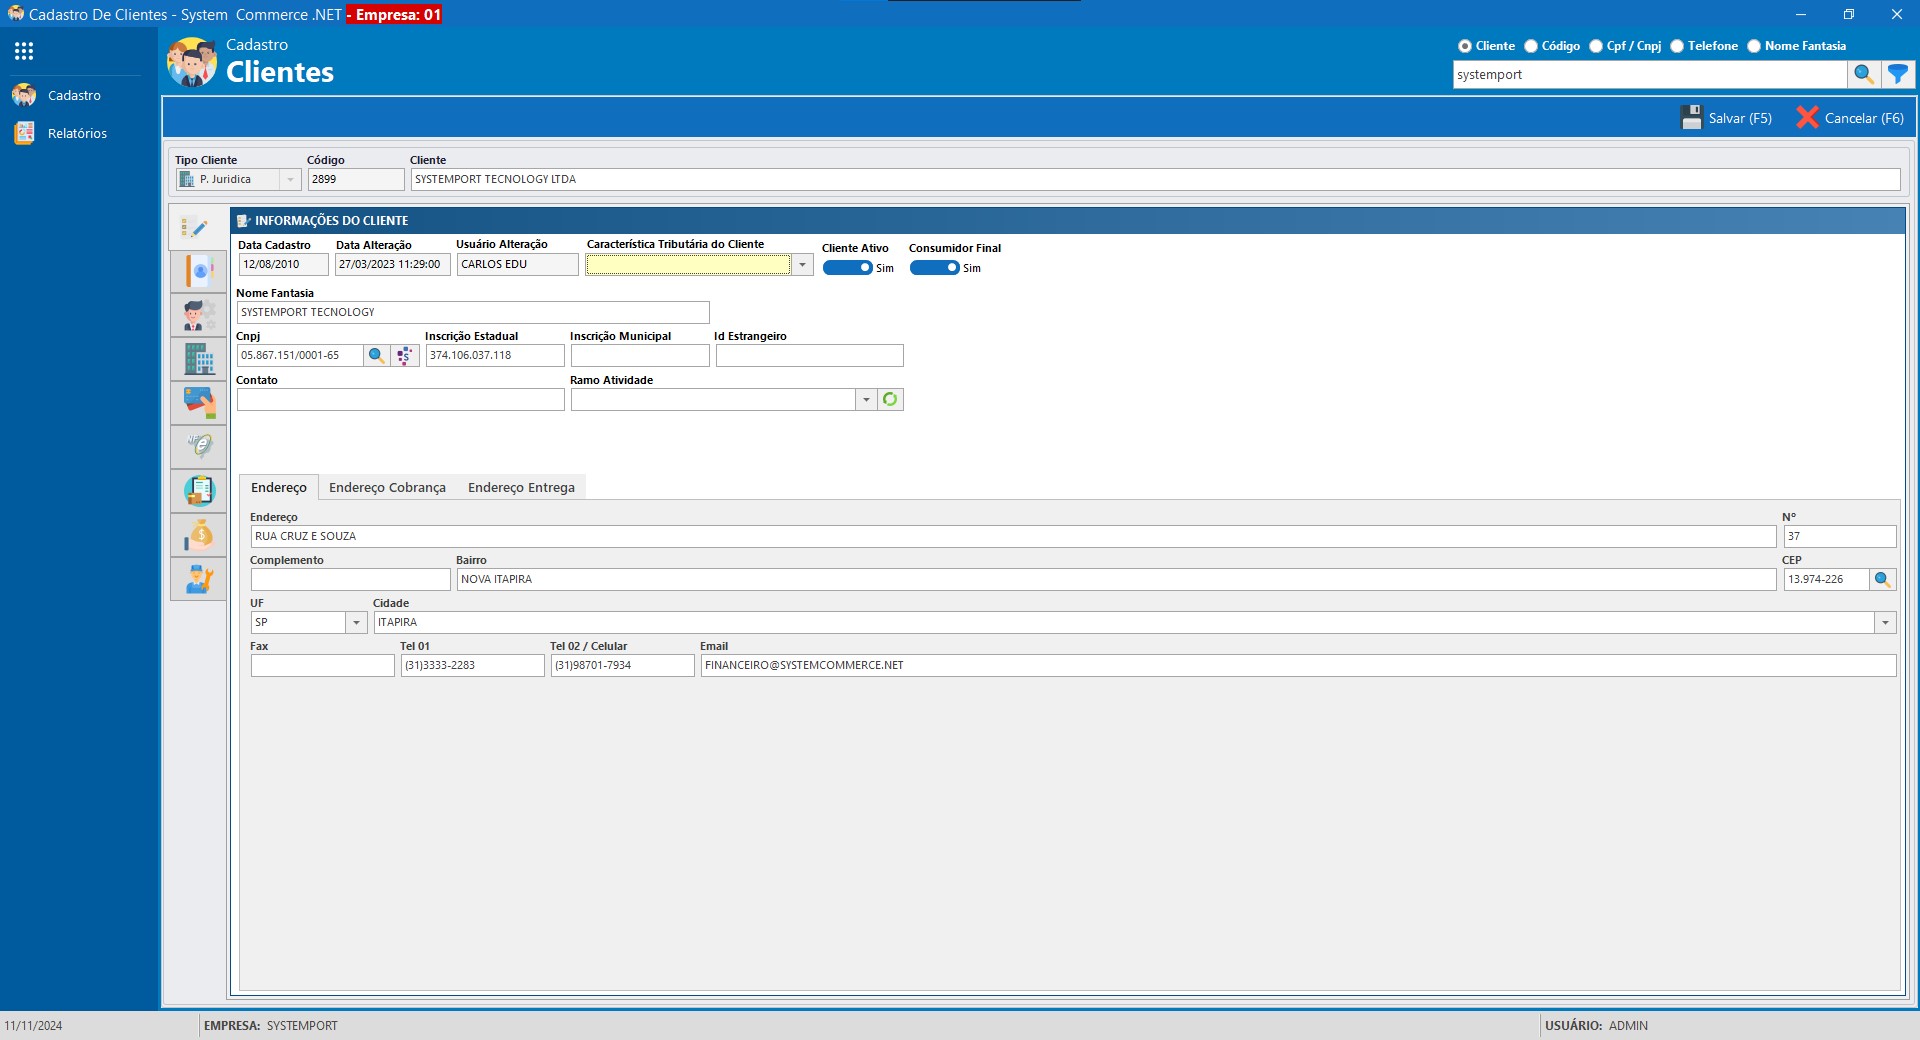Viewport: 1920px width, 1040px height.
Task: Open the contacts book side tab
Action: pos(199,271)
